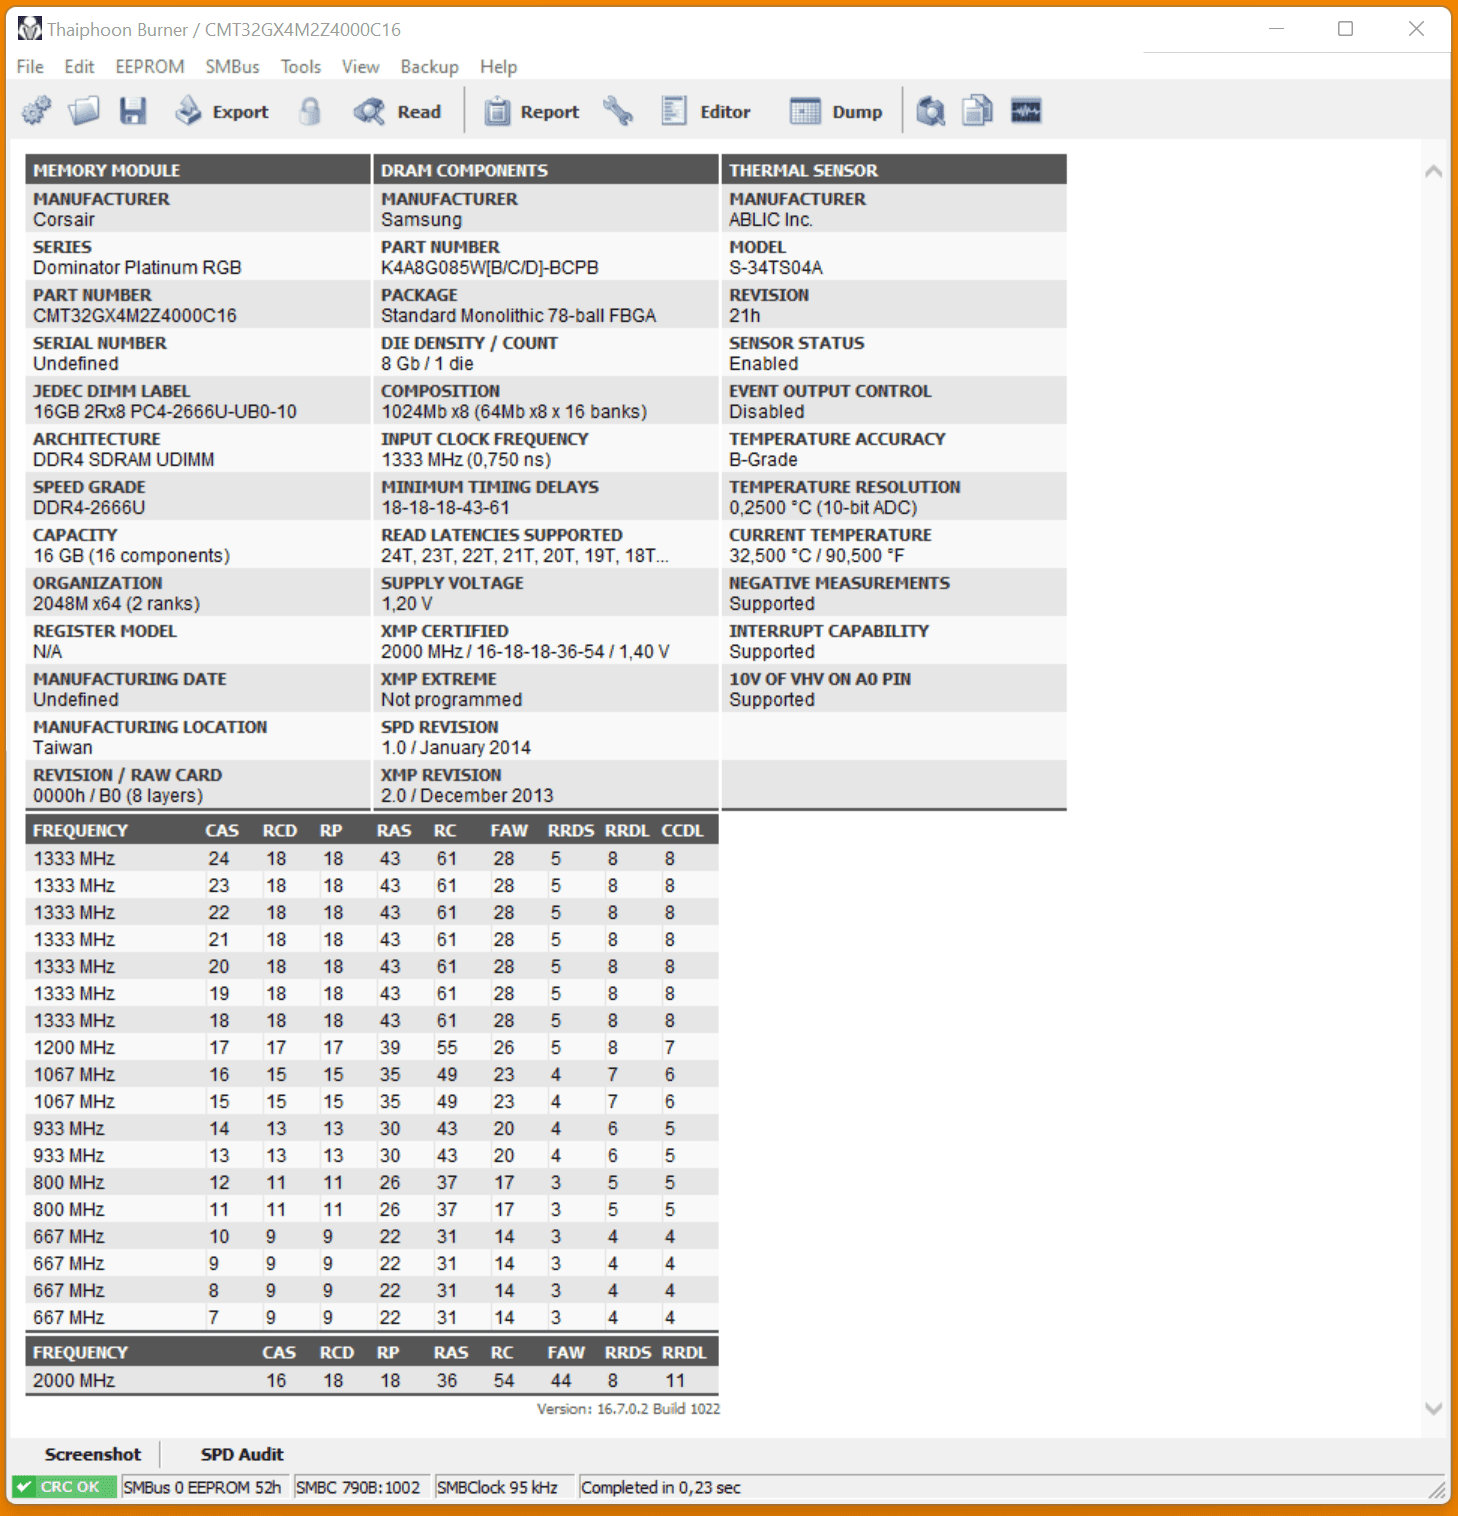Screen dimensions: 1458x1516
Task: Save dump using floppy disk icon
Action: click(133, 111)
